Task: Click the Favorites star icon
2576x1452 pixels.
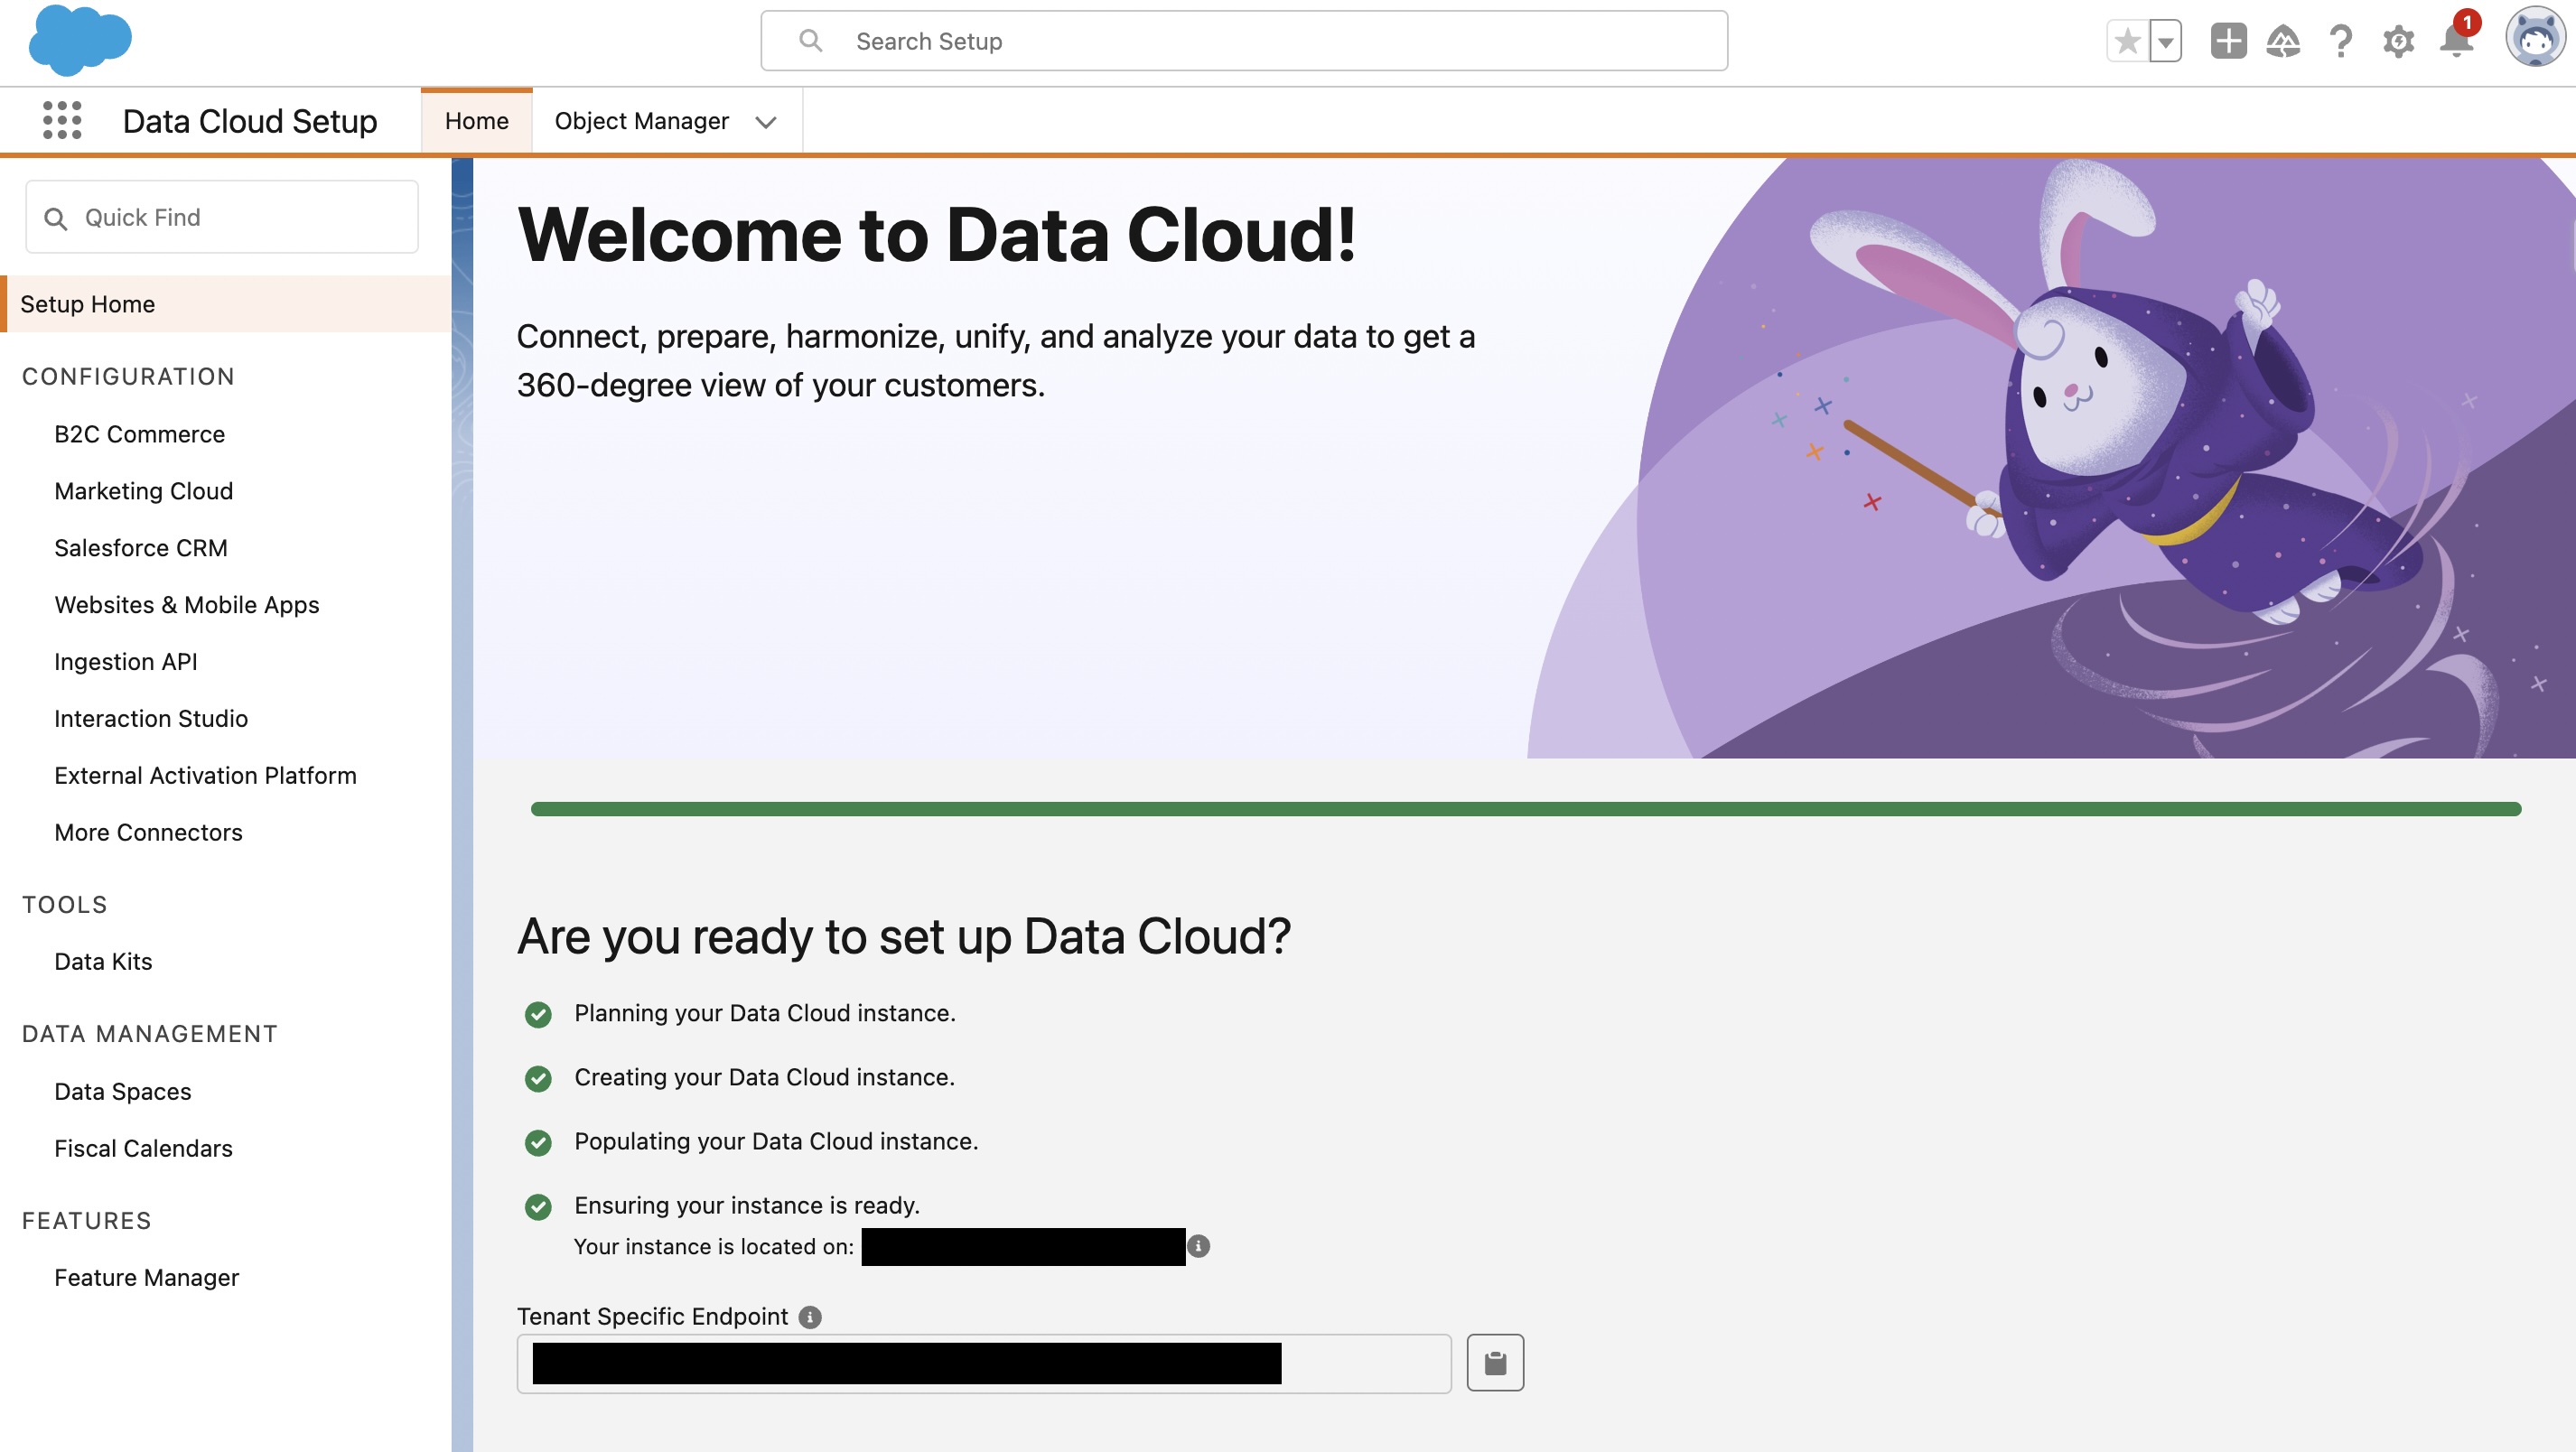Action: click(2128, 41)
